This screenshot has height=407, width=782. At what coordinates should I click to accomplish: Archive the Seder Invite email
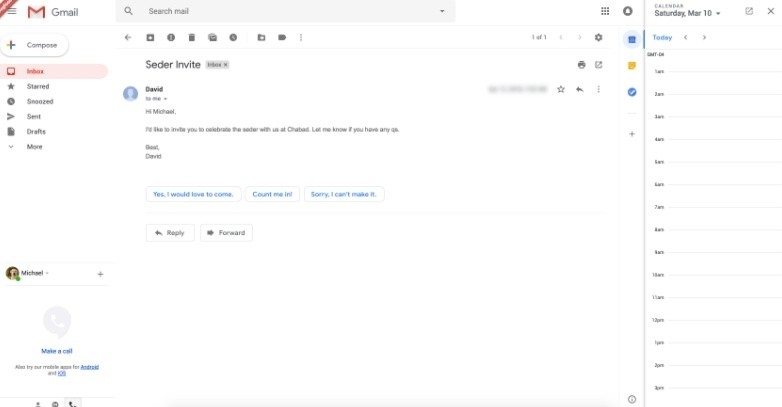(150, 37)
